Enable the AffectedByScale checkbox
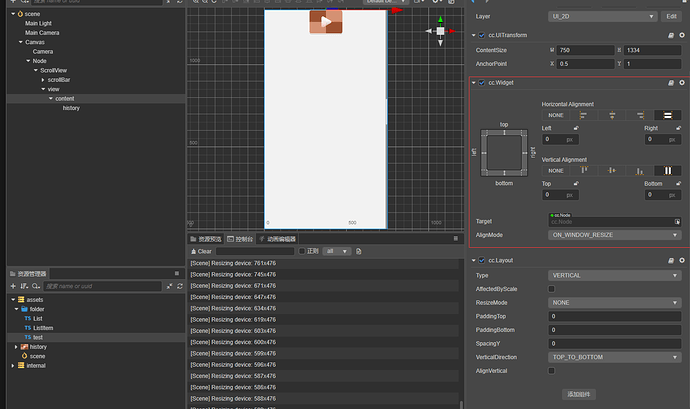 coord(551,289)
